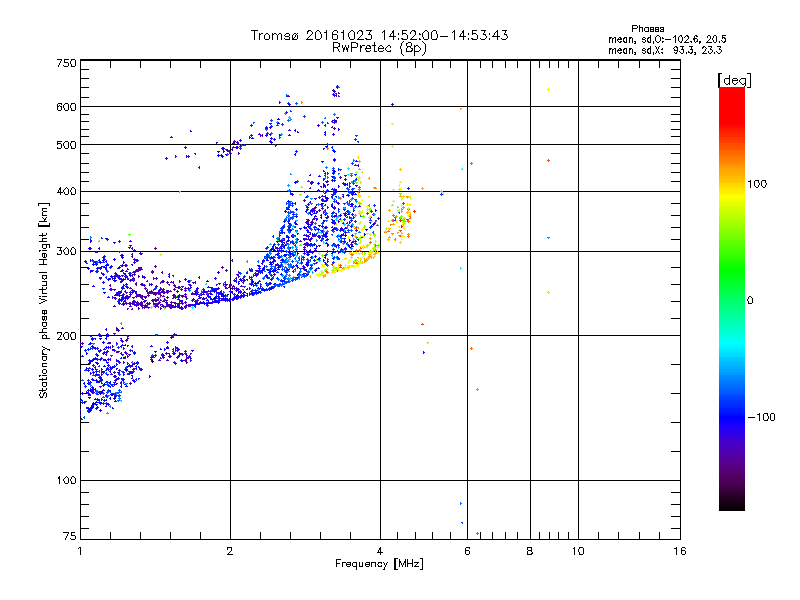Screen dimensions: 800x600
Task: Click the black bottom end of the colorbar
Action: (x=732, y=500)
